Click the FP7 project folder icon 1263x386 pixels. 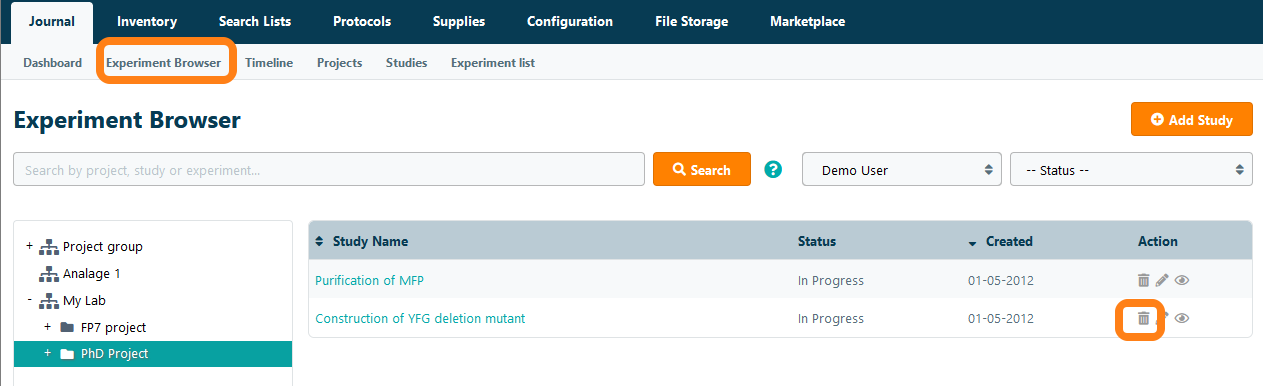click(67, 327)
